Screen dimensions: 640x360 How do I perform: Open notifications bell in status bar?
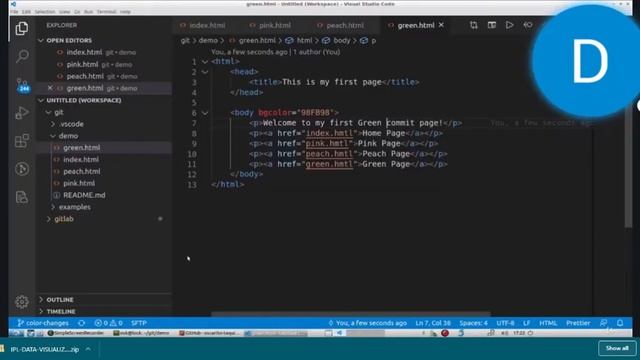pos(620,323)
